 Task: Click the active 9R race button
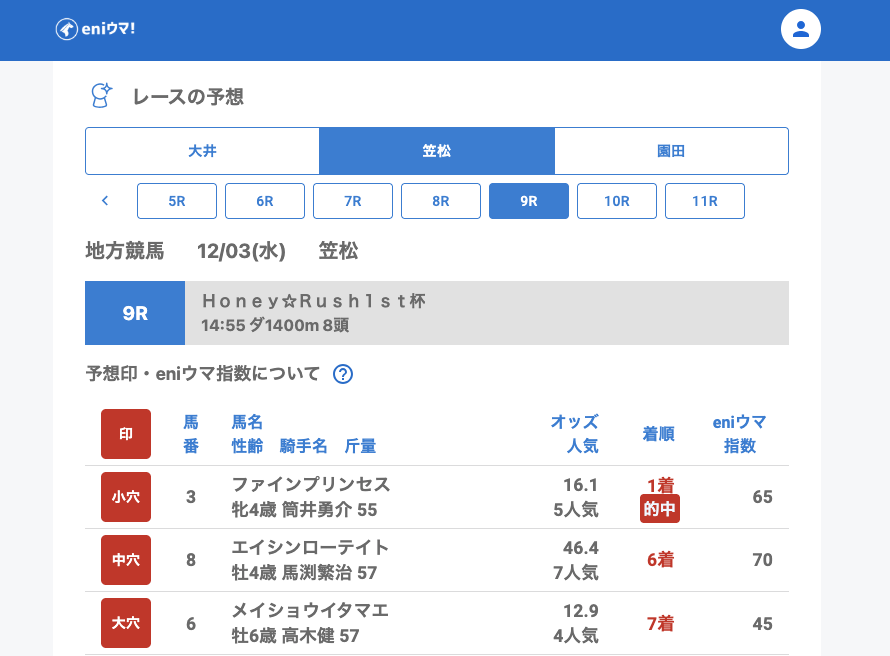pyautogui.click(x=529, y=201)
